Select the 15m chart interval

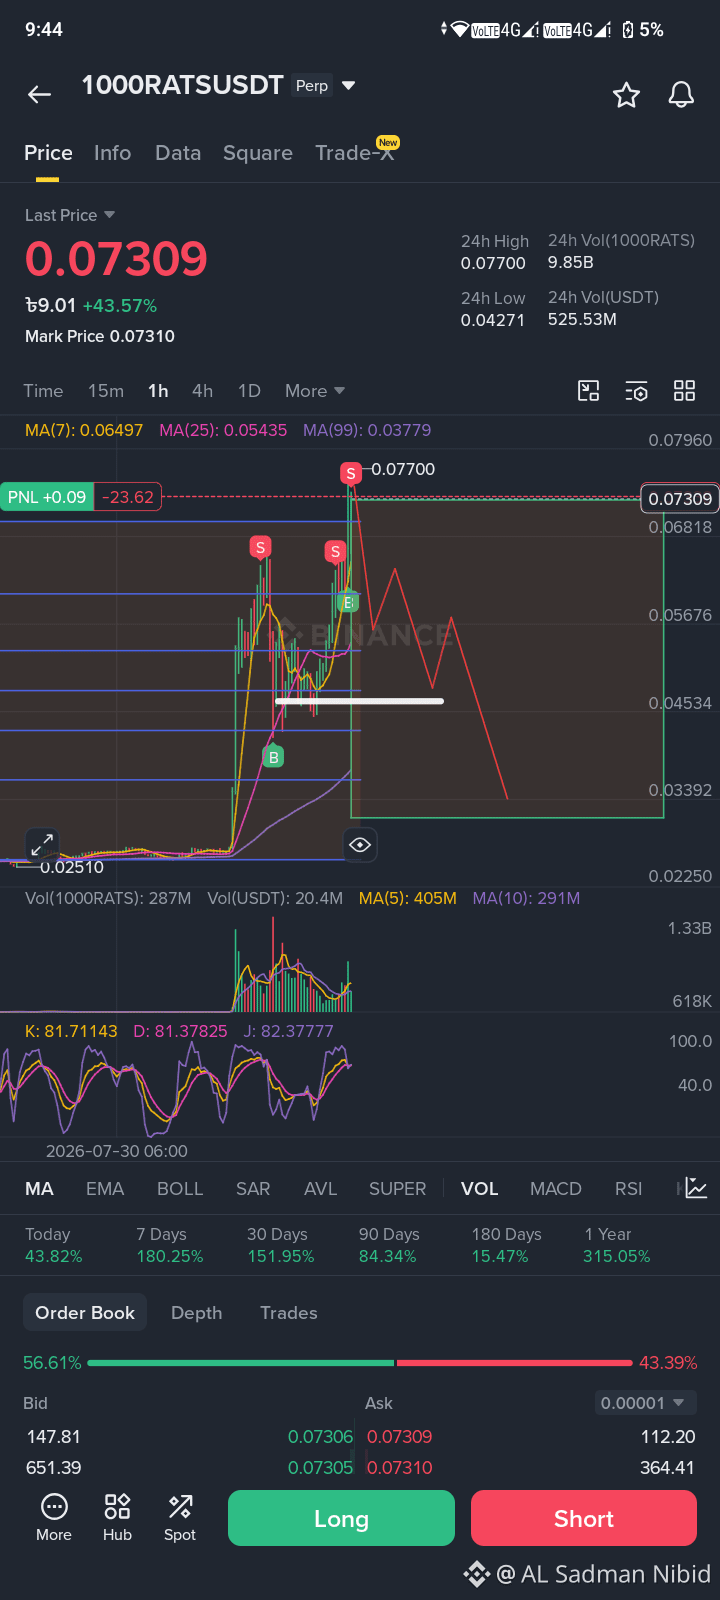tap(106, 391)
